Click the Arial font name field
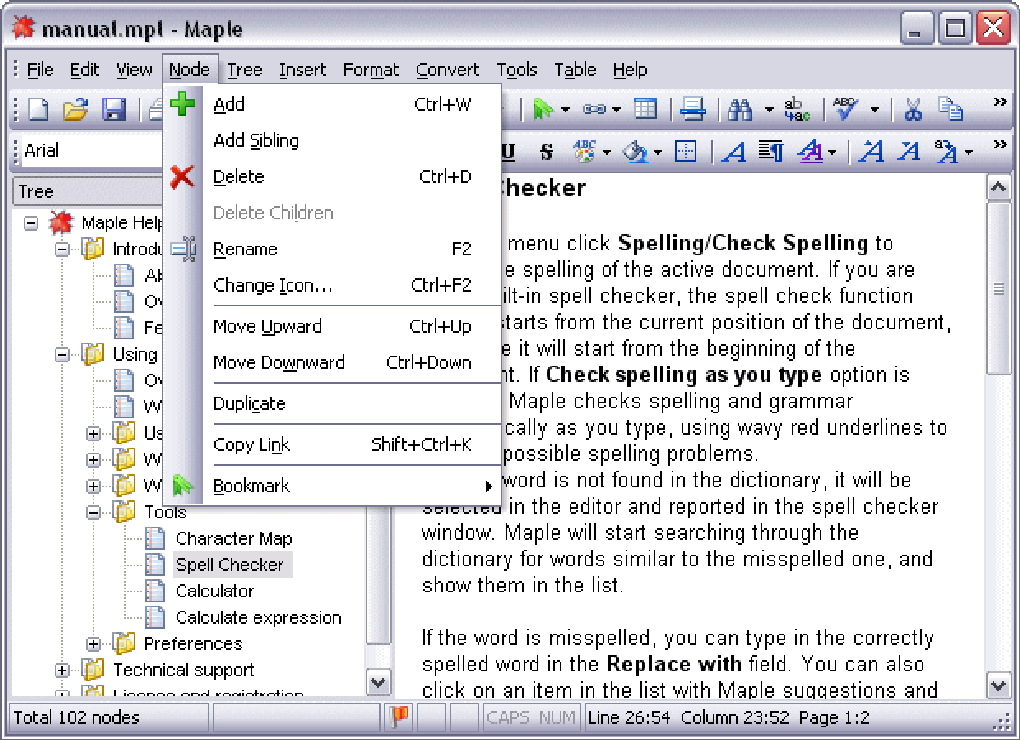The width and height of the screenshot is (1020, 740). click(91, 151)
